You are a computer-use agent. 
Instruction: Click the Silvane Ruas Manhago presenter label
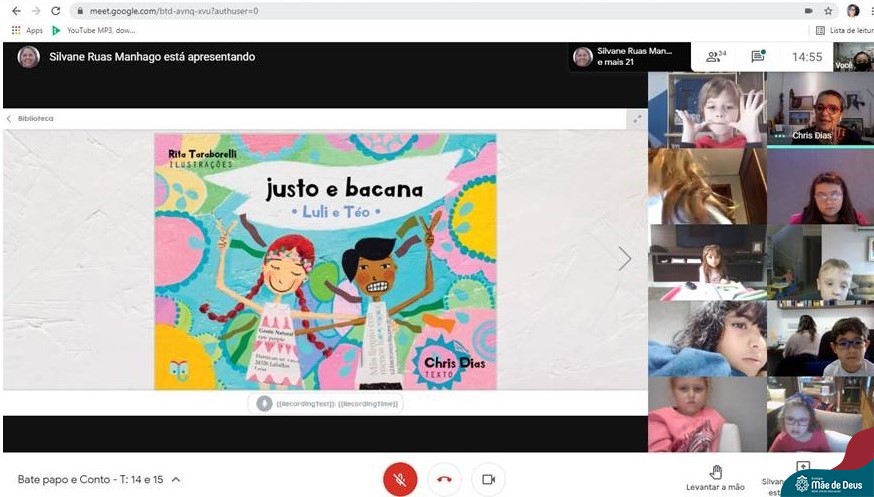[x=152, y=57]
